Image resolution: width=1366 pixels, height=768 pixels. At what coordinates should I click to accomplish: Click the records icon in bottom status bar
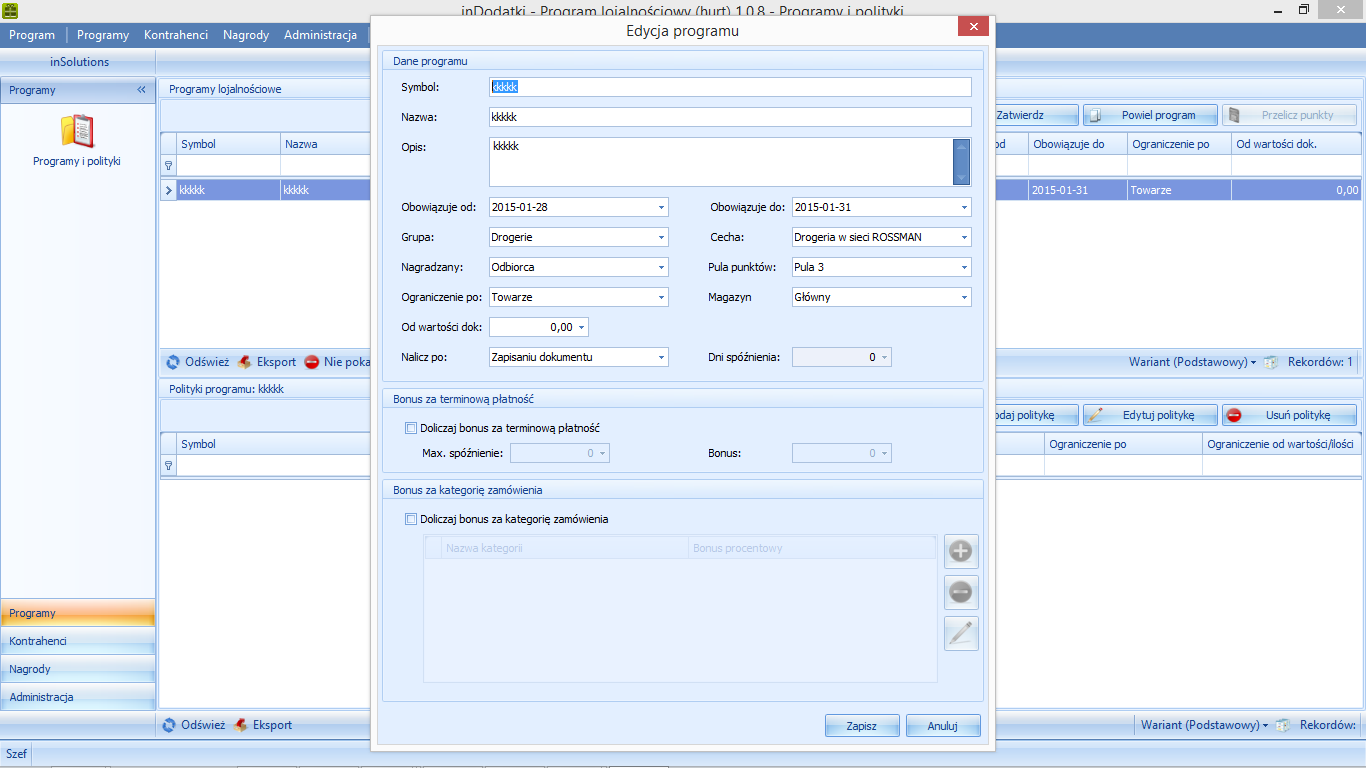coord(1283,725)
